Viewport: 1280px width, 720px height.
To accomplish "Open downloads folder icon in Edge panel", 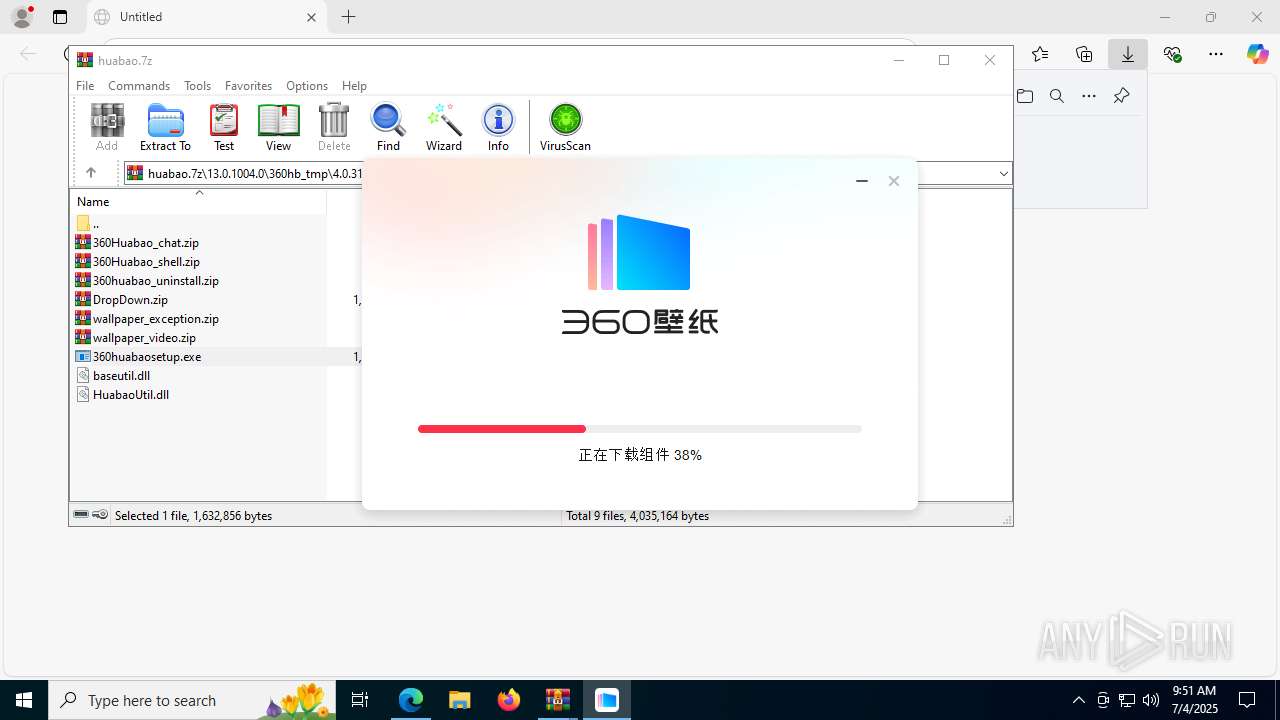I will point(1025,96).
